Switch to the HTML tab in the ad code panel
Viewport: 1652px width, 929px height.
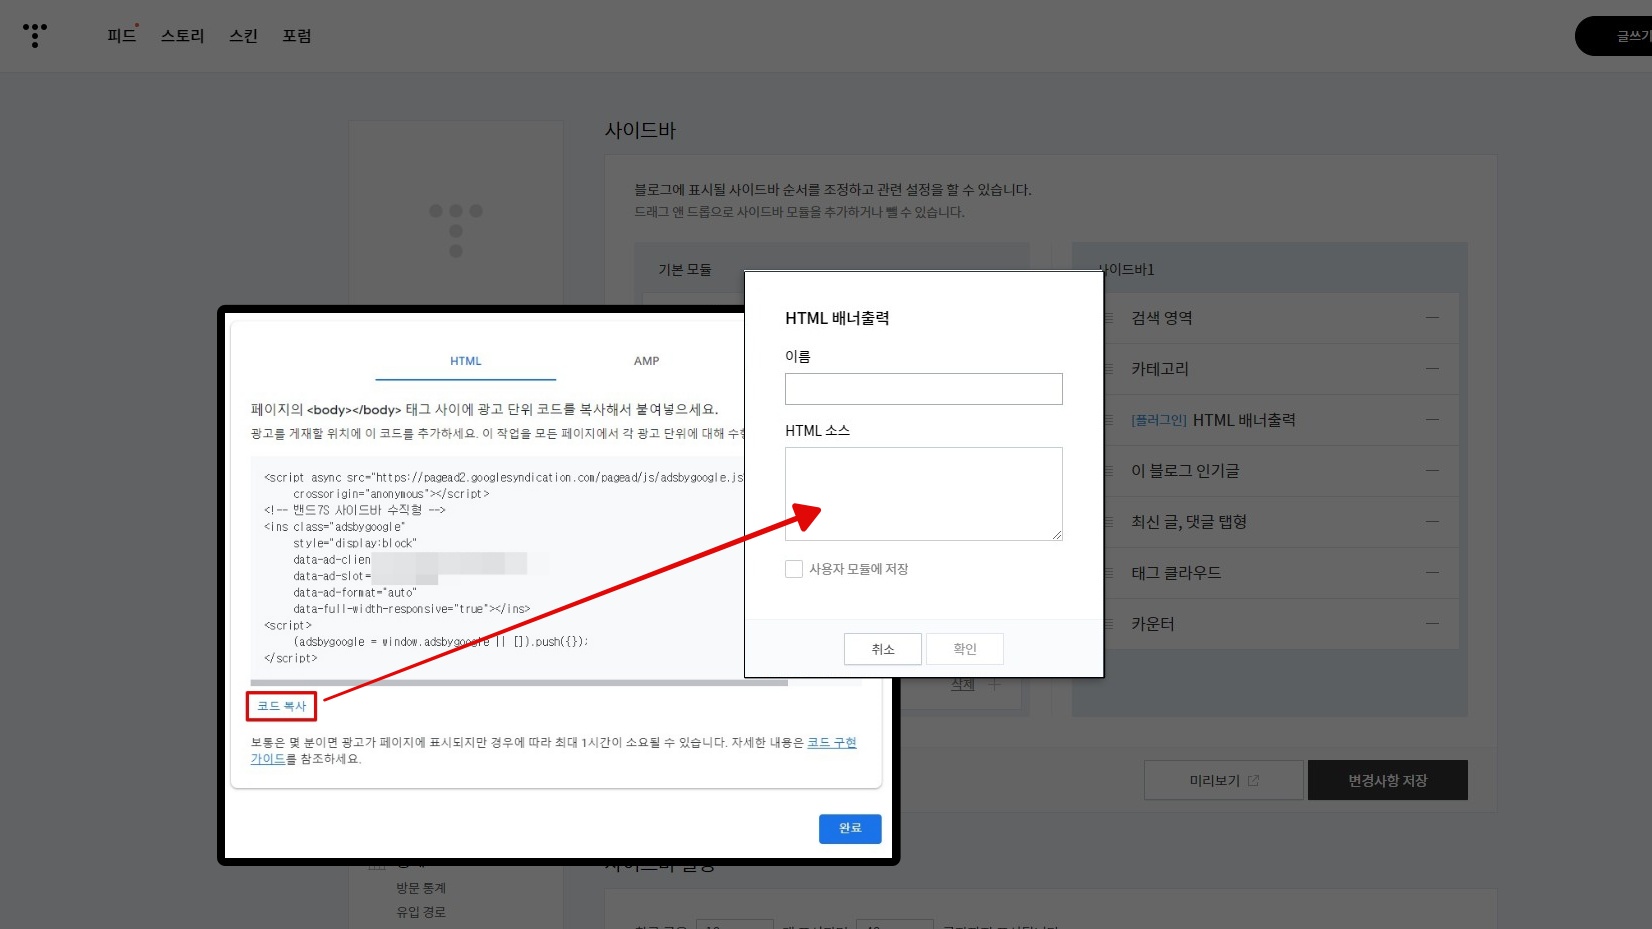pos(465,361)
